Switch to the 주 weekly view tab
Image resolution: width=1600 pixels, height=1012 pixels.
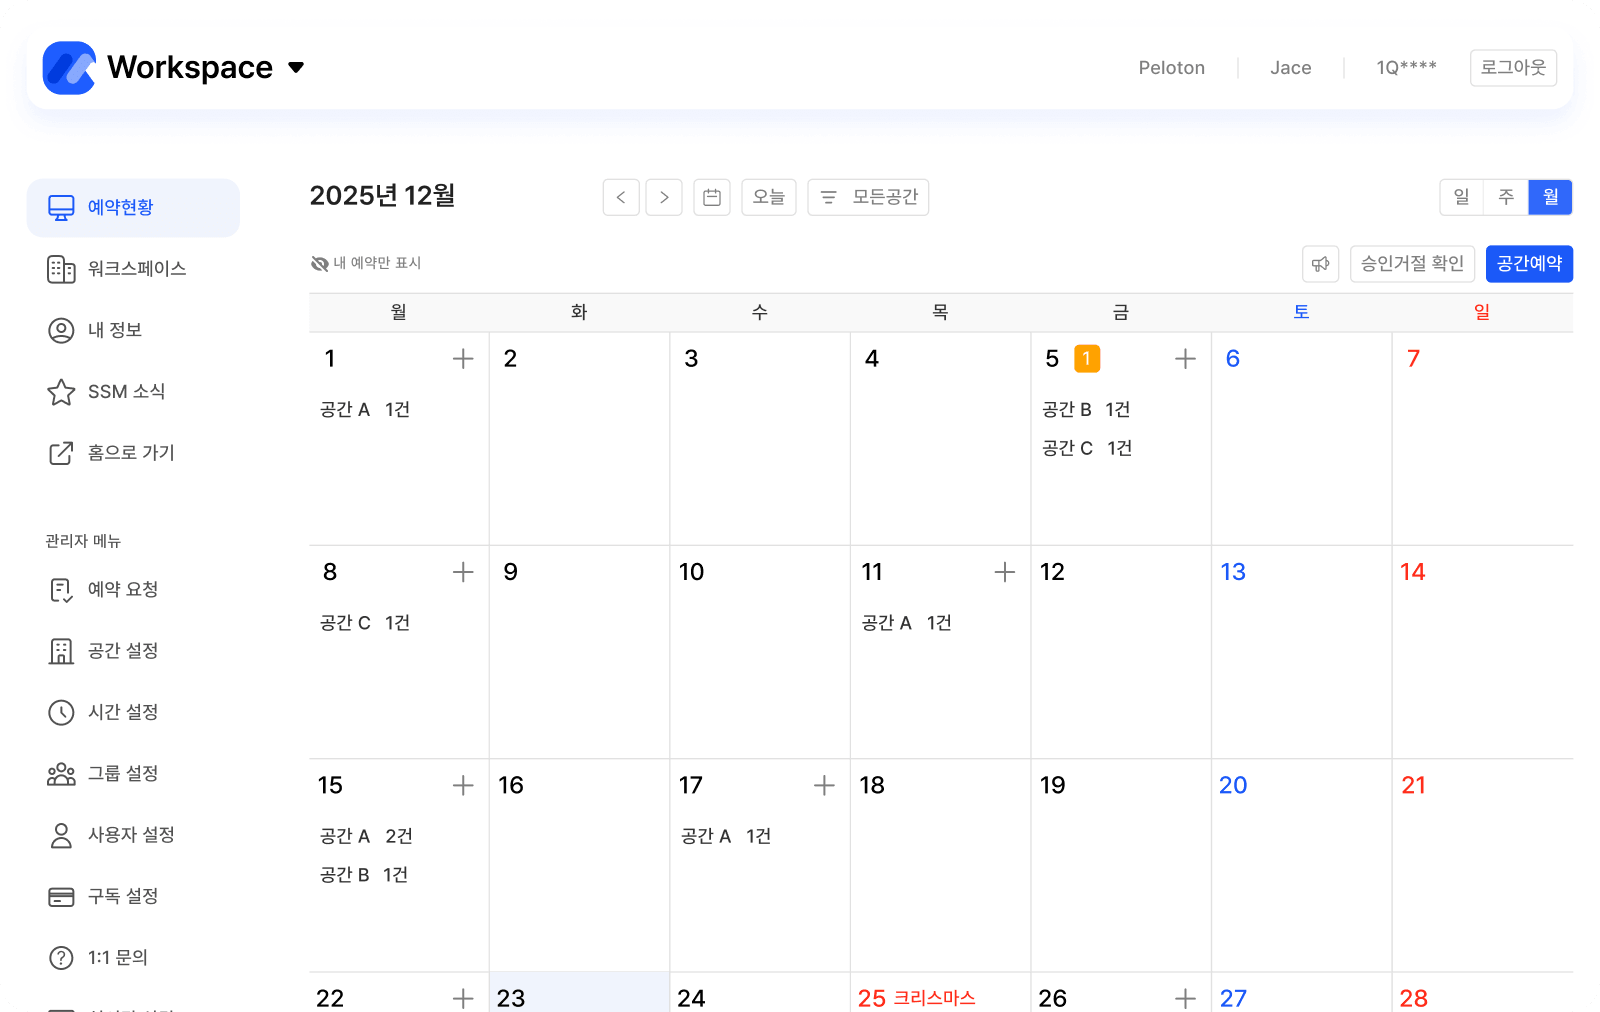pyautogui.click(x=1505, y=197)
